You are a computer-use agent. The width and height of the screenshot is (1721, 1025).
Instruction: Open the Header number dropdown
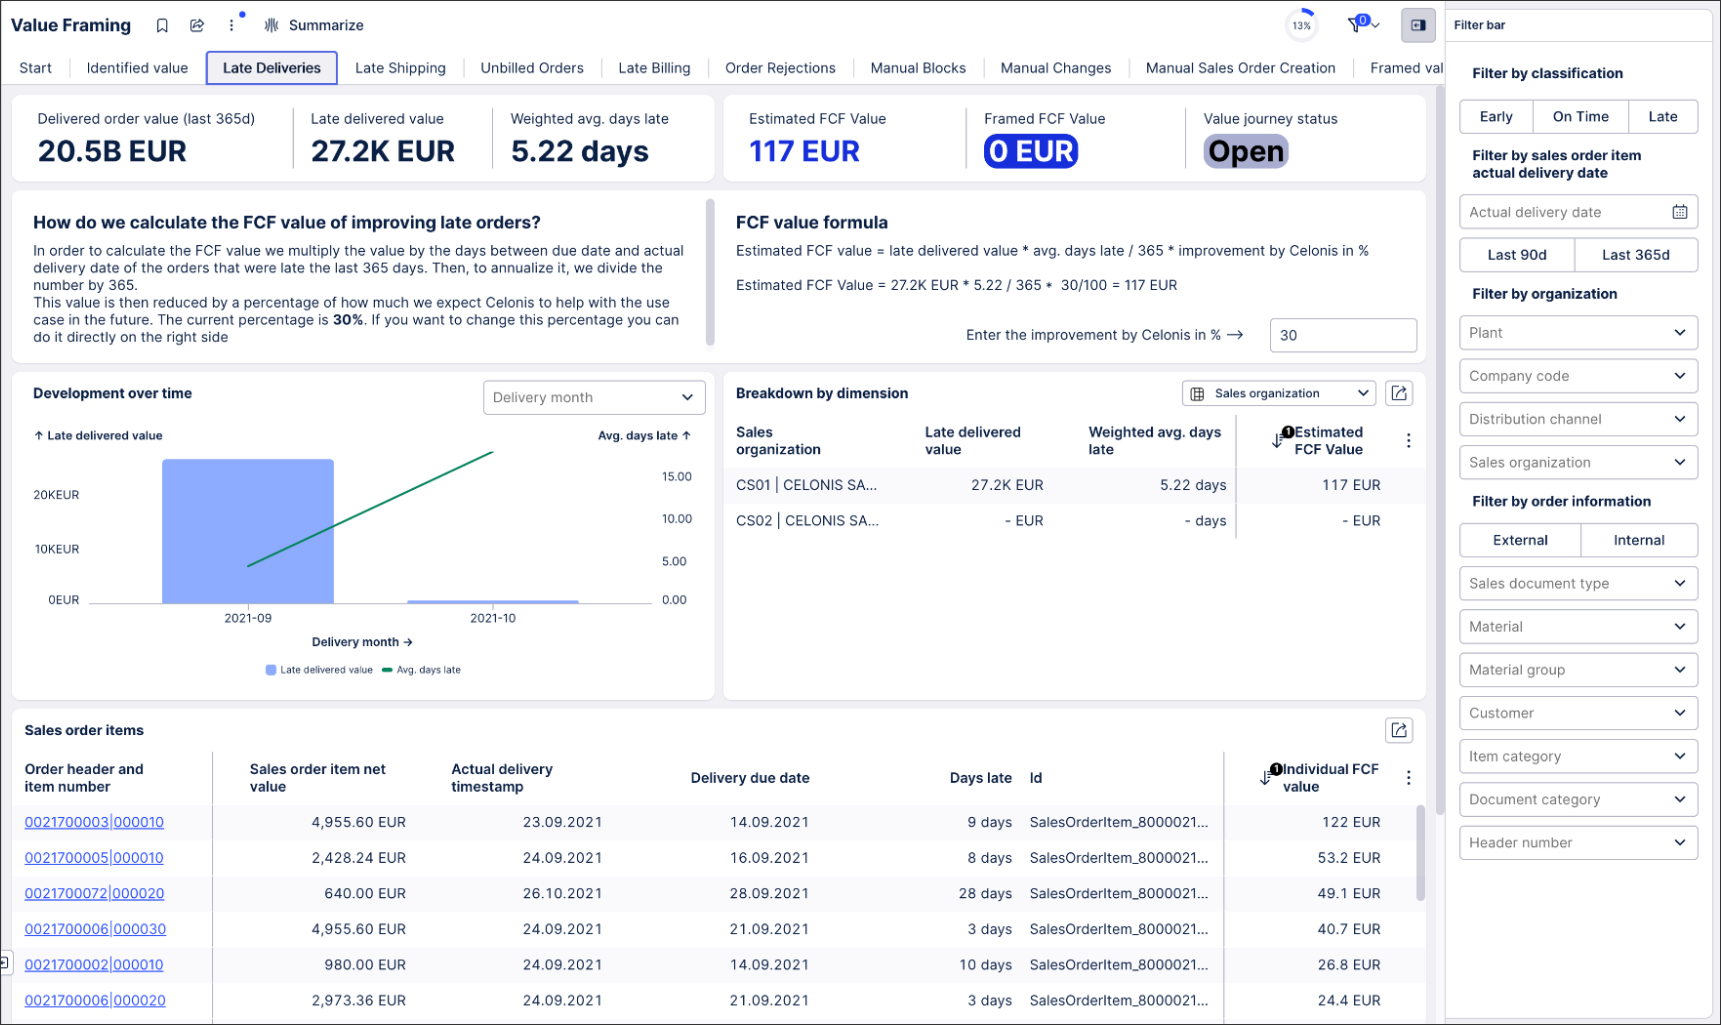[1578, 843]
